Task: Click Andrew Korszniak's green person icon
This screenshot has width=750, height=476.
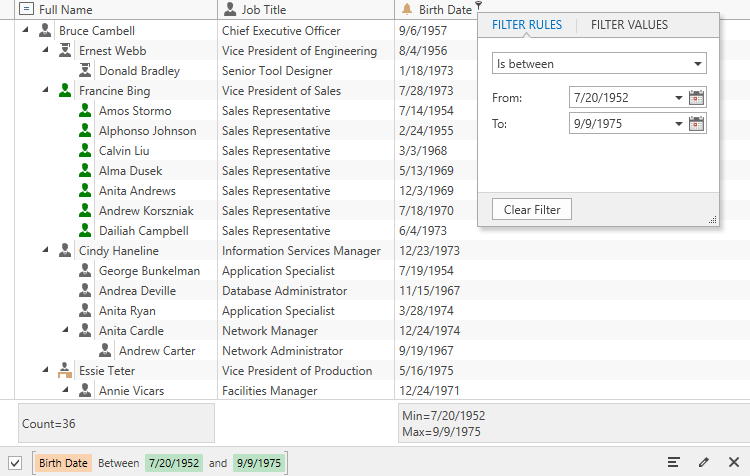Action: 85,210
